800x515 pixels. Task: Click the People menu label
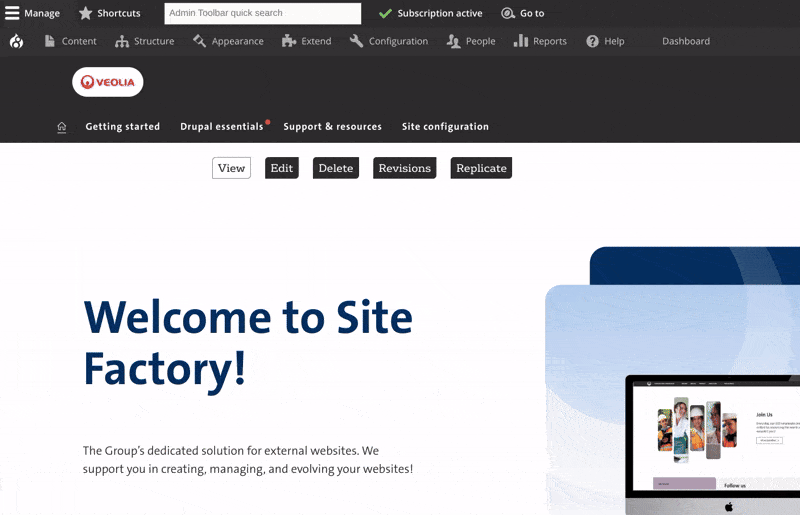[x=481, y=41]
